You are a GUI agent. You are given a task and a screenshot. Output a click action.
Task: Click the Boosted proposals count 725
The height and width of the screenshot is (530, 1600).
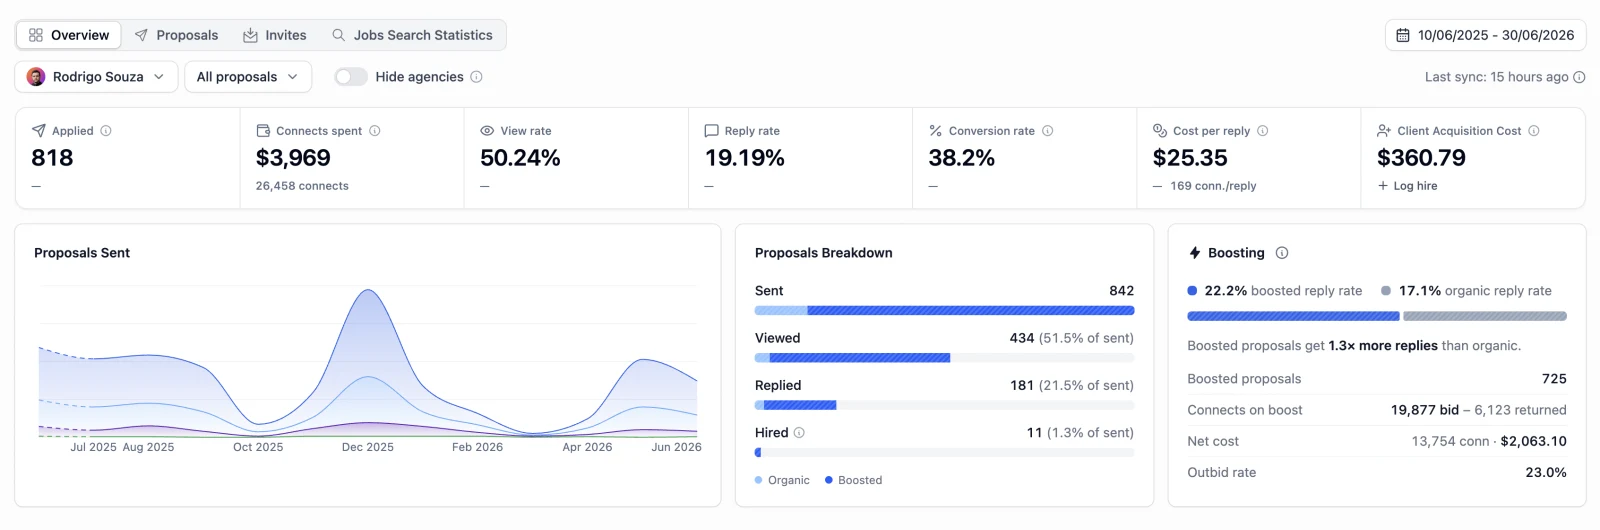pyautogui.click(x=1554, y=379)
